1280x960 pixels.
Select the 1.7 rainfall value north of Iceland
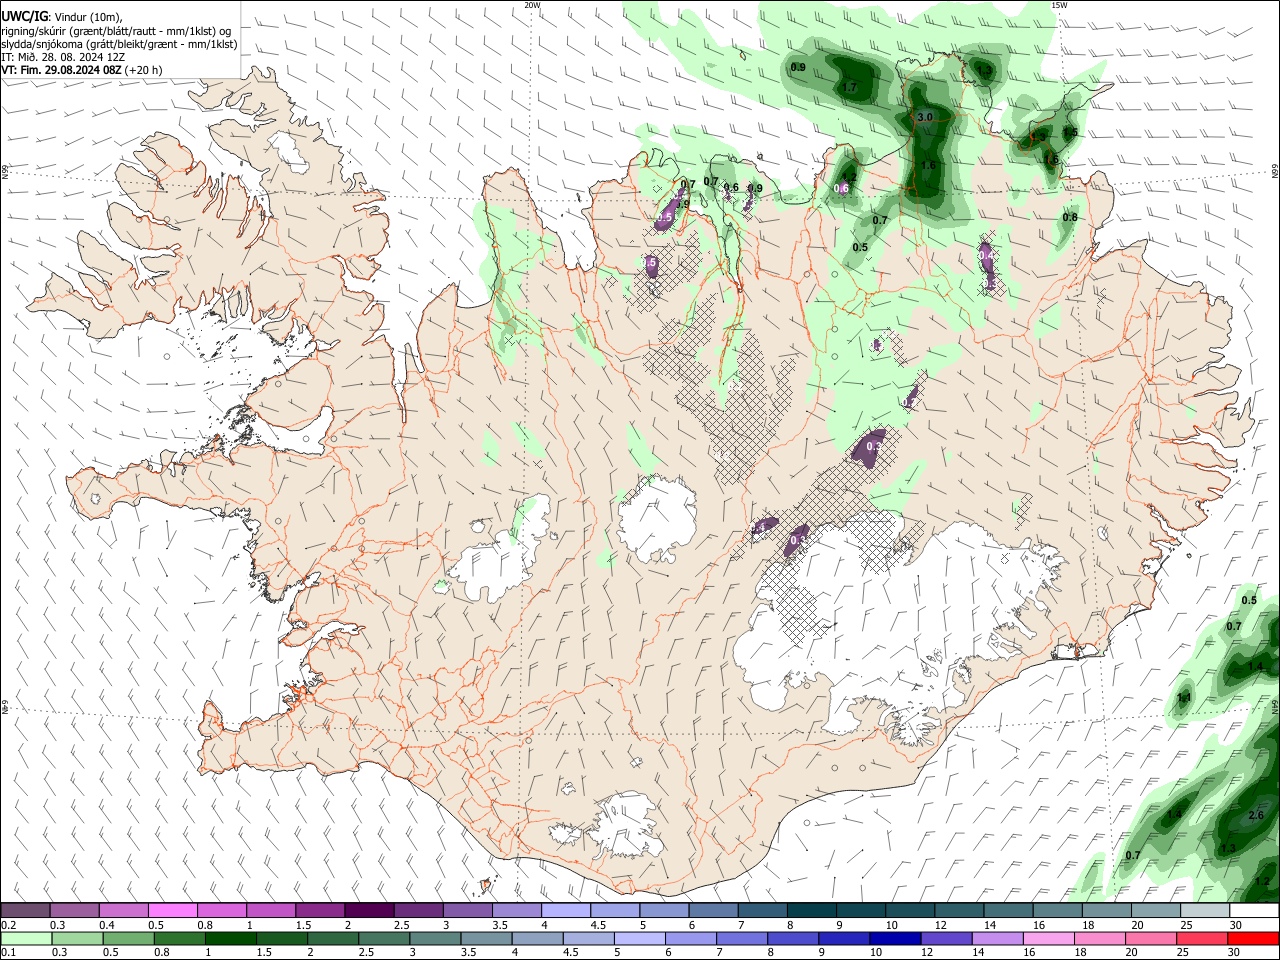pyautogui.click(x=850, y=88)
